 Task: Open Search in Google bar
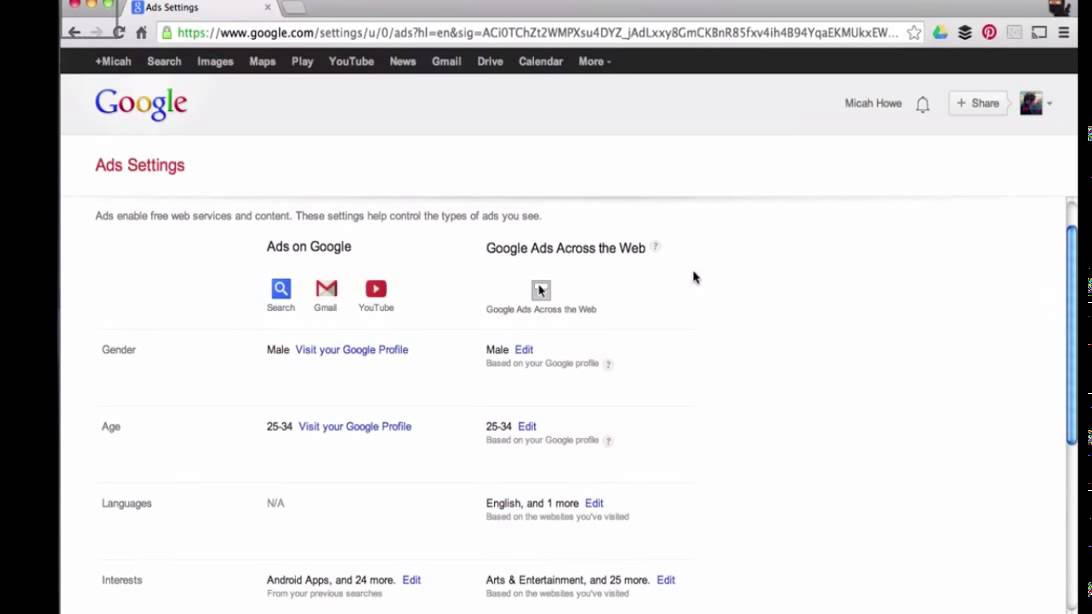164,61
